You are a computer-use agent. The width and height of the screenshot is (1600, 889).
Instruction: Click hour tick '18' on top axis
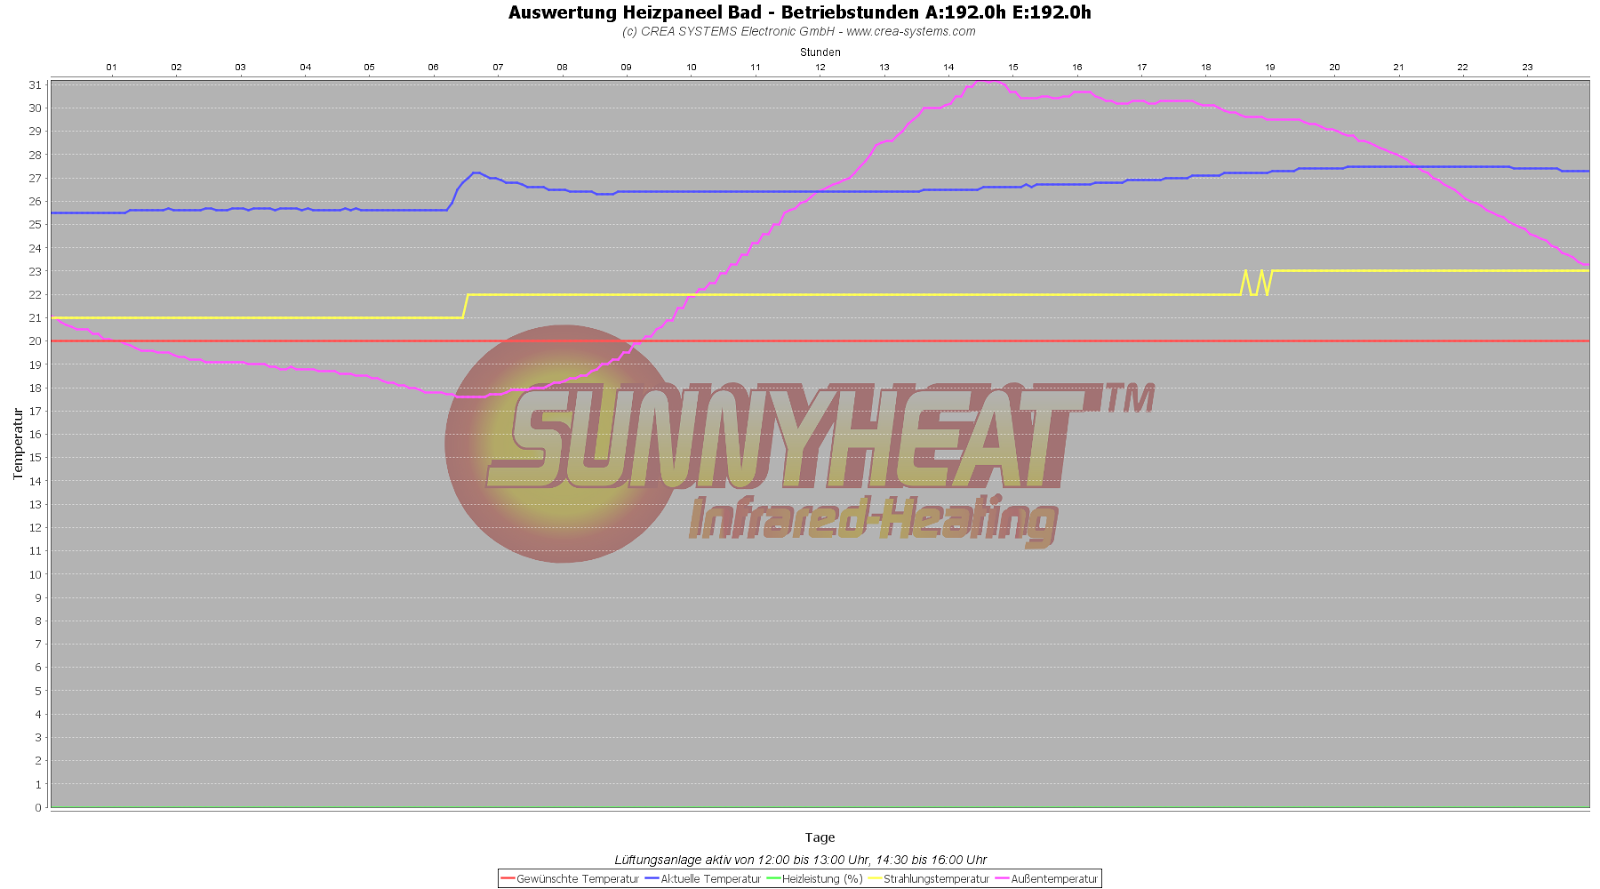1206,67
